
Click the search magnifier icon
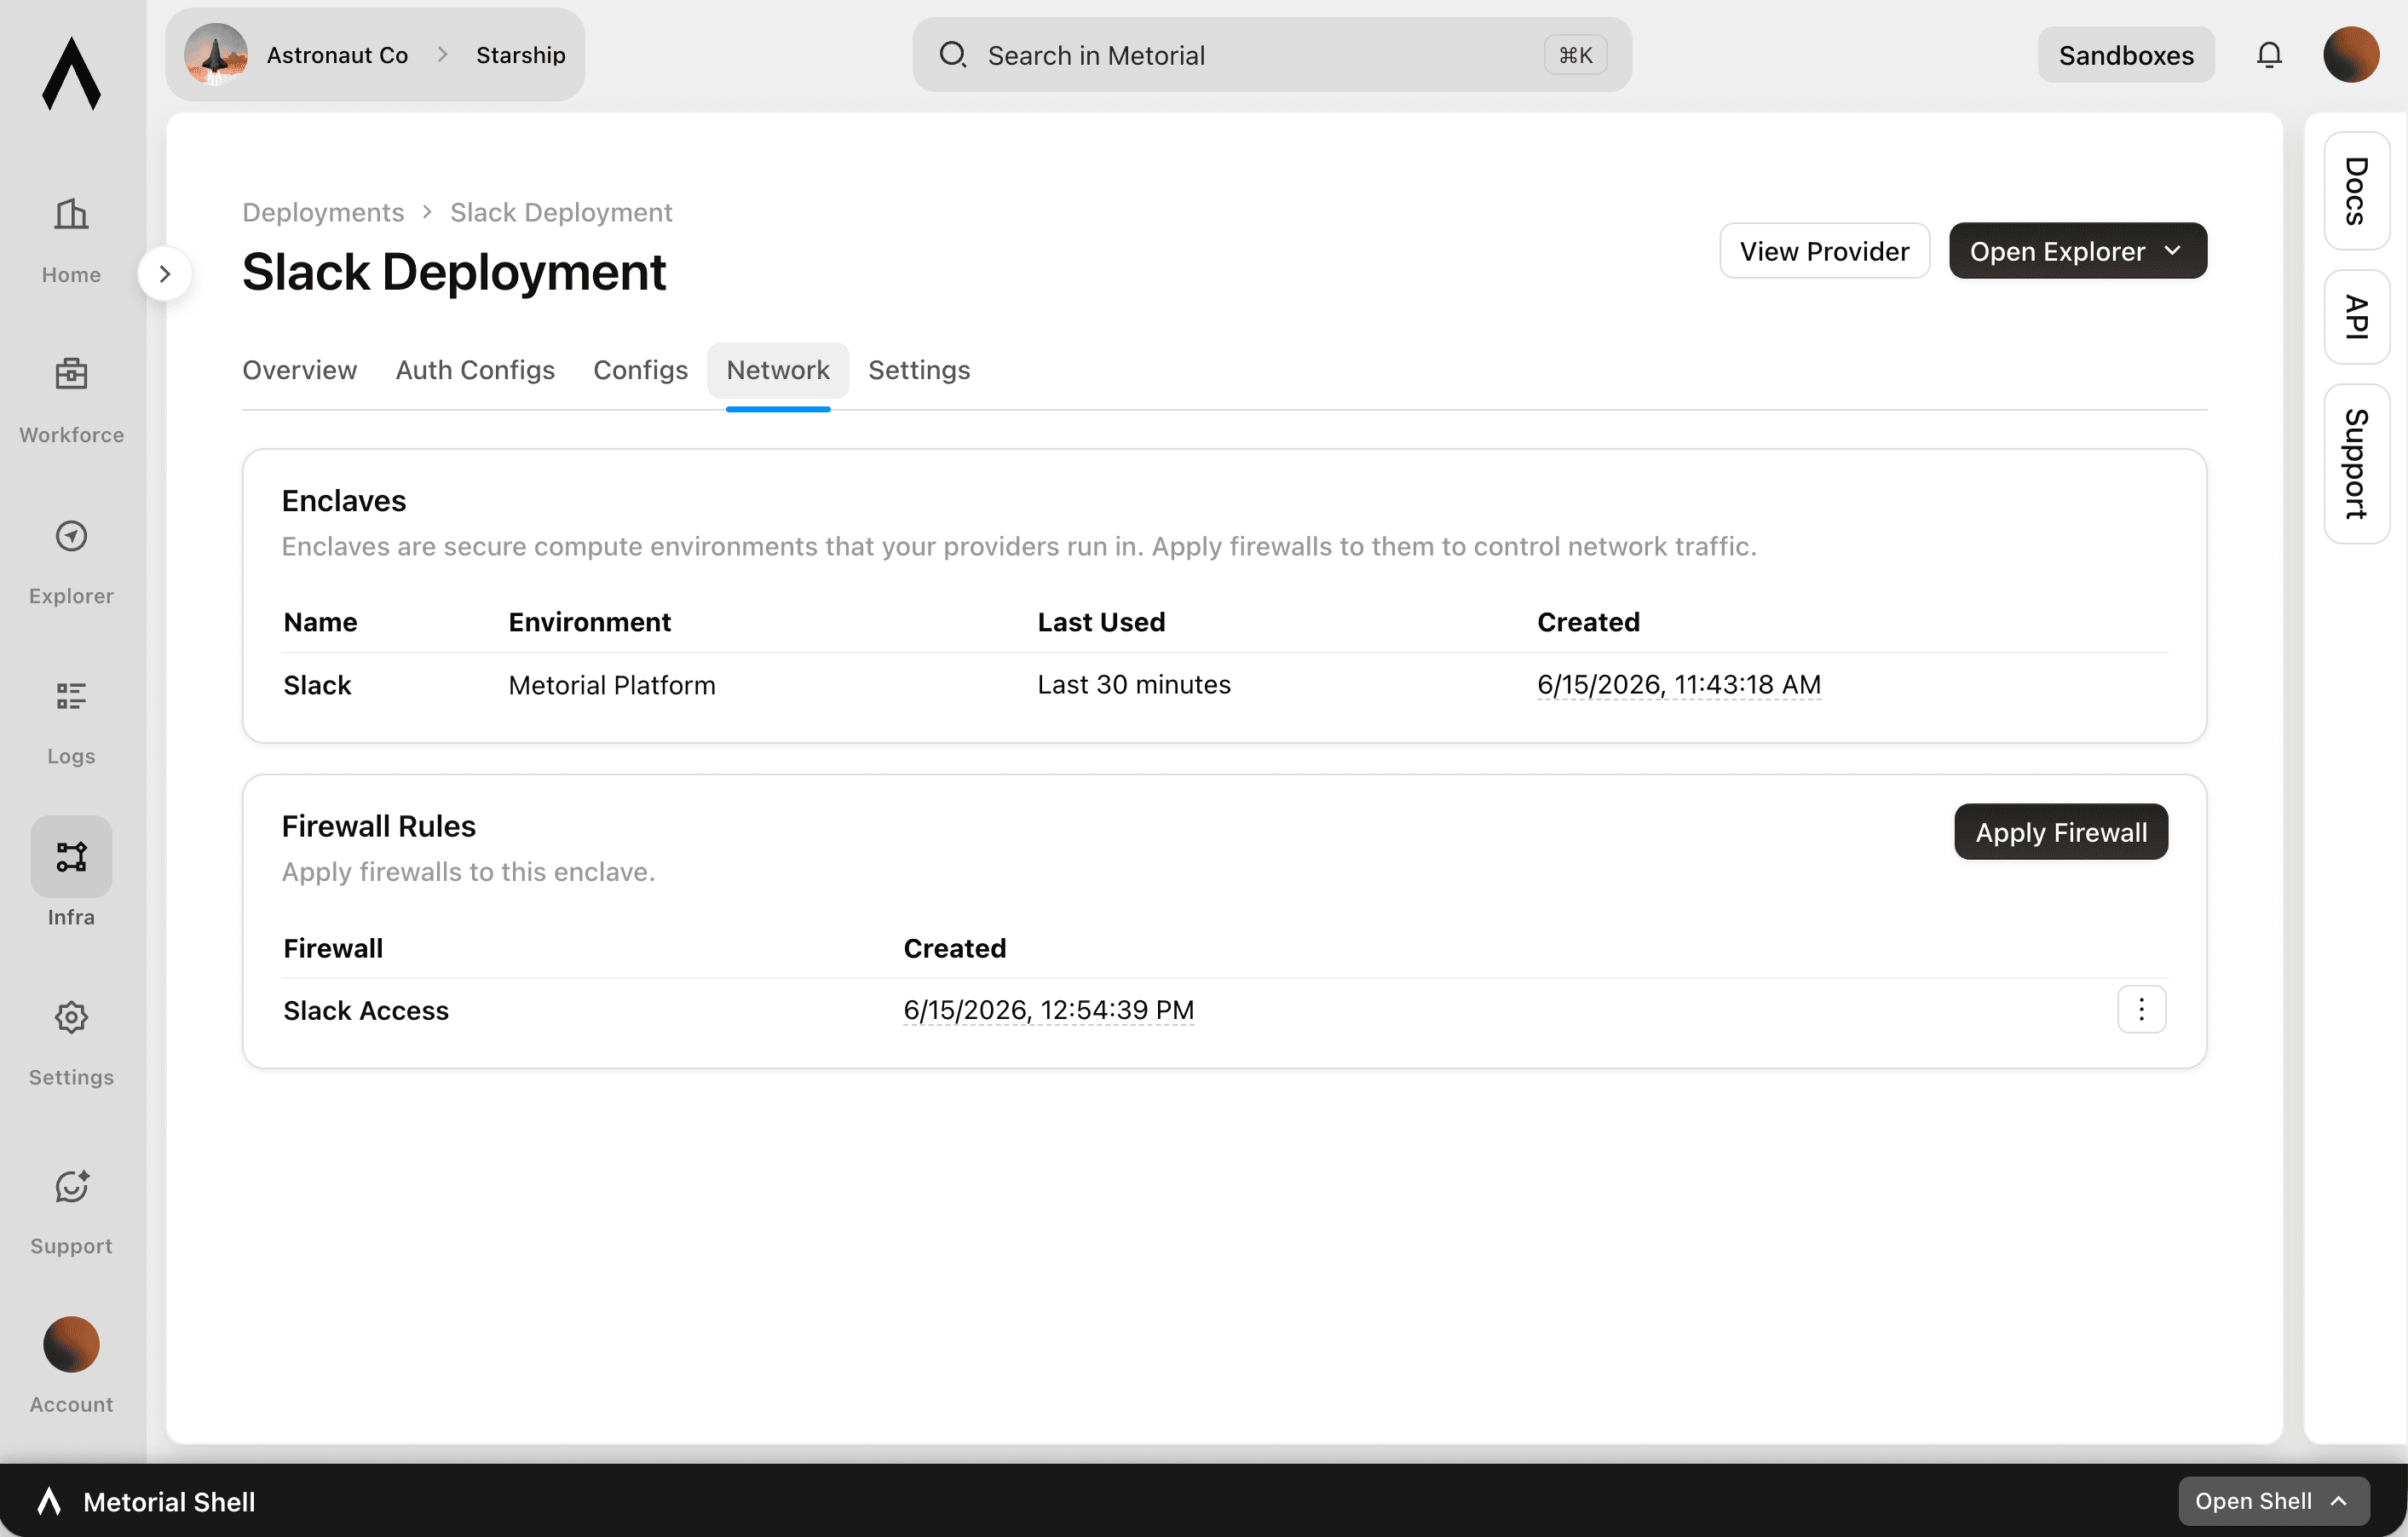pyautogui.click(x=952, y=55)
